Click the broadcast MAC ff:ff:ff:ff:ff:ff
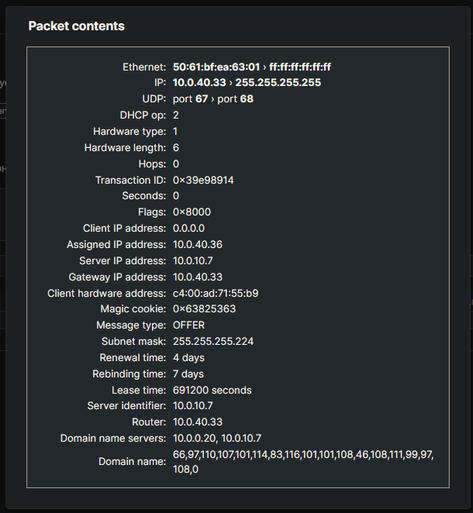Viewport: 473px width, 513px height. [x=300, y=67]
